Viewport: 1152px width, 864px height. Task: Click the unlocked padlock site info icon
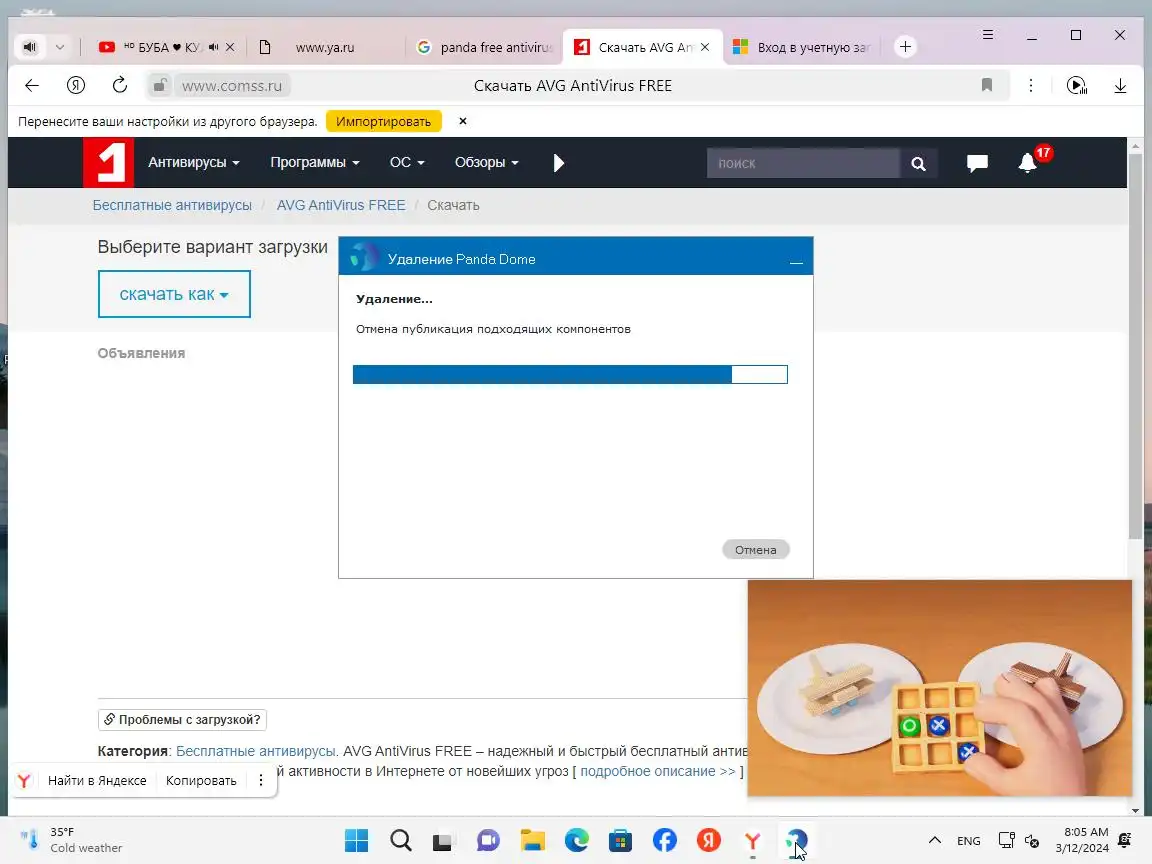pyautogui.click(x=159, y=86)
